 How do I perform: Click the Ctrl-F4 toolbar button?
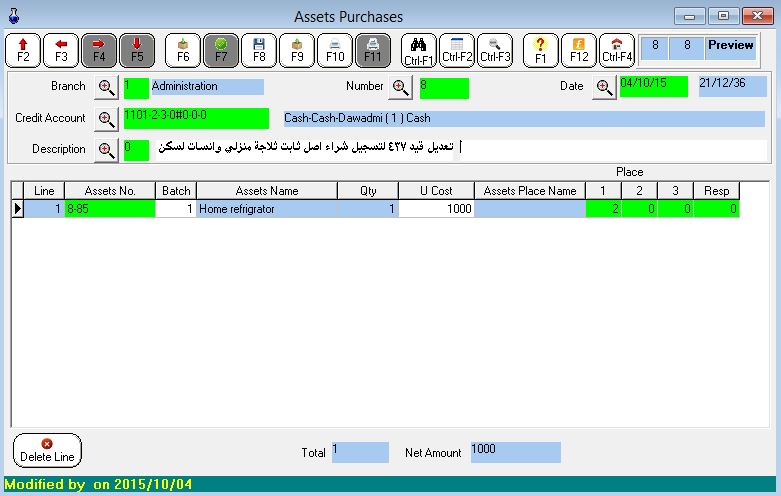[x=617, y=50]
